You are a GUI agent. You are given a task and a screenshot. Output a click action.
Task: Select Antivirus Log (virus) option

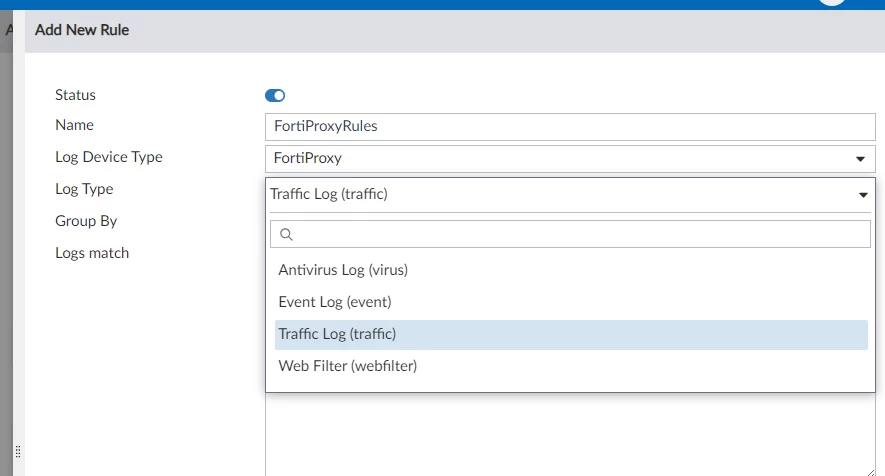coord(571,270)
